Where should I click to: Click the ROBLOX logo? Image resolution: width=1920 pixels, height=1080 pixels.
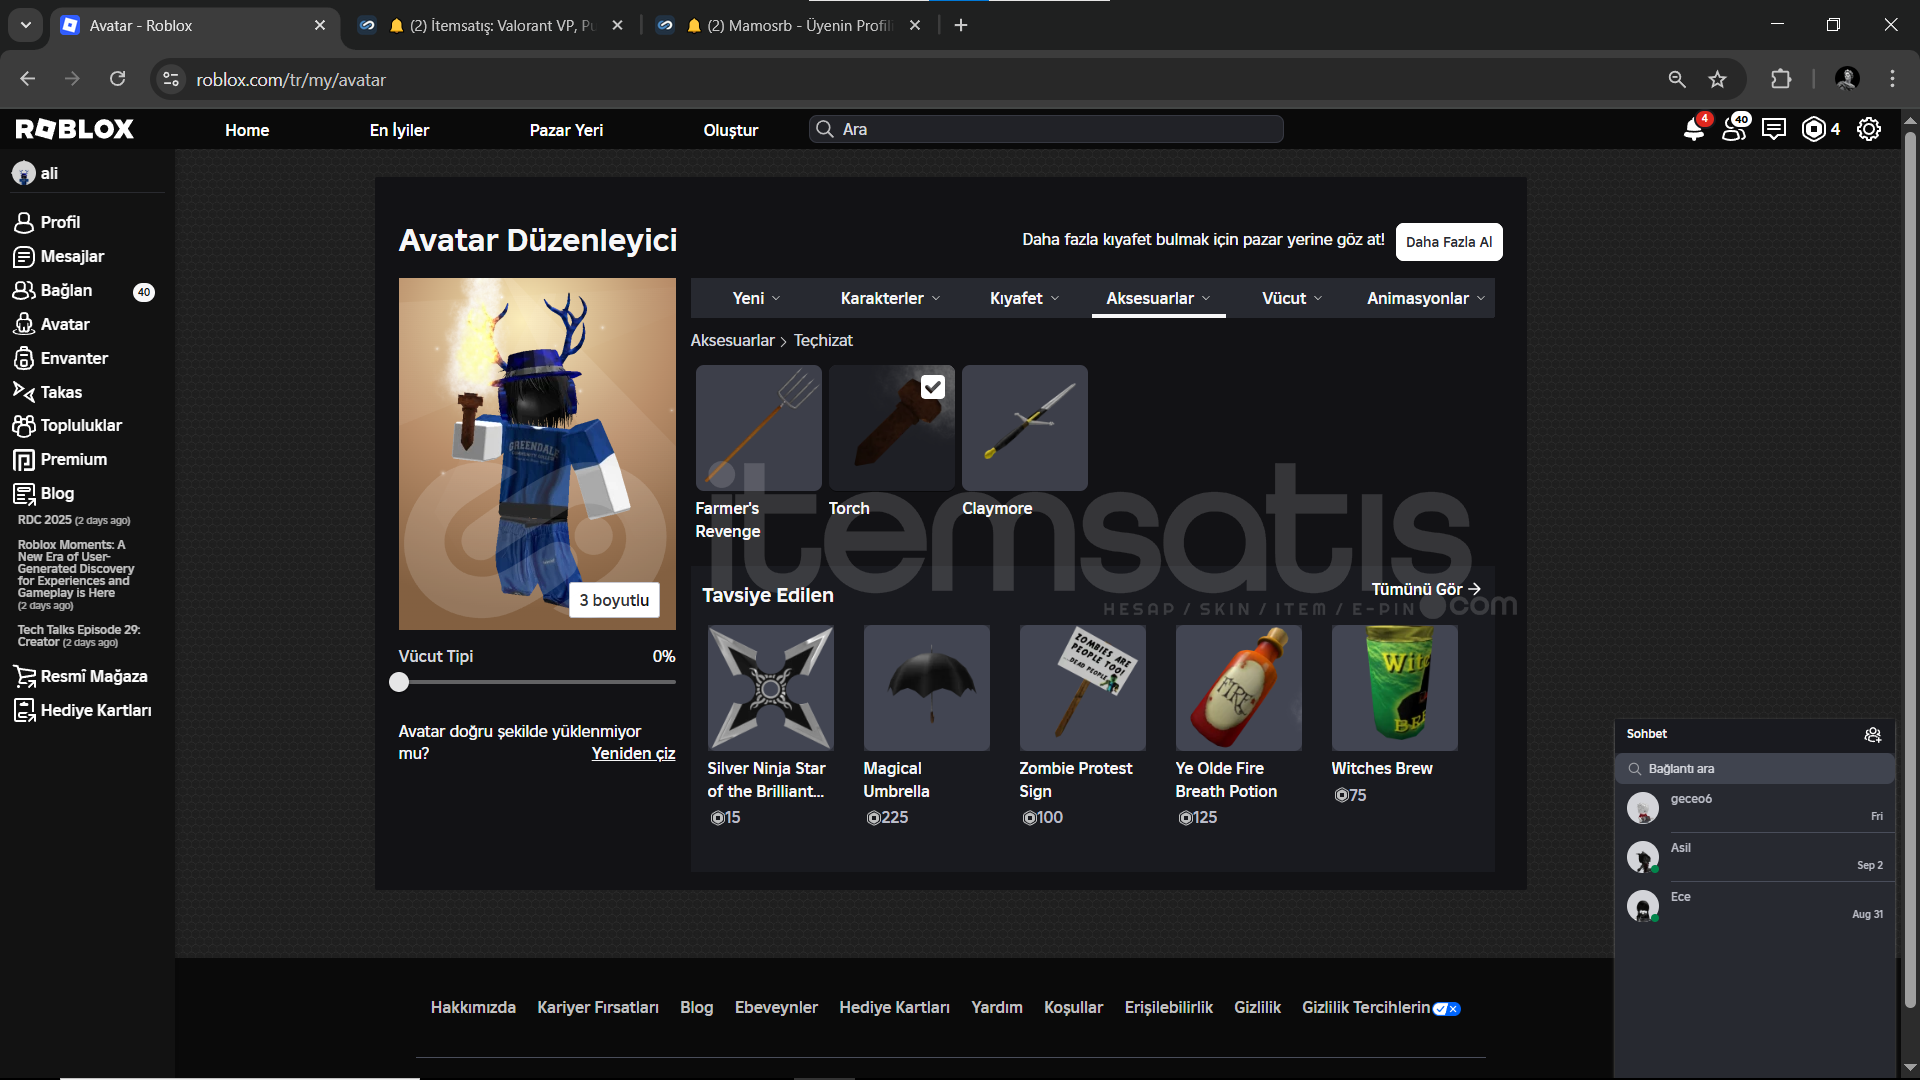pos(74,129)
